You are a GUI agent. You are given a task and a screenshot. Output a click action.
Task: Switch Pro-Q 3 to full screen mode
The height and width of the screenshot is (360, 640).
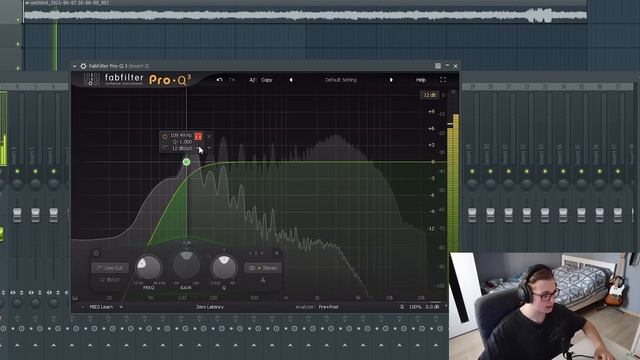pyautogui.click(x=443, y=80)
